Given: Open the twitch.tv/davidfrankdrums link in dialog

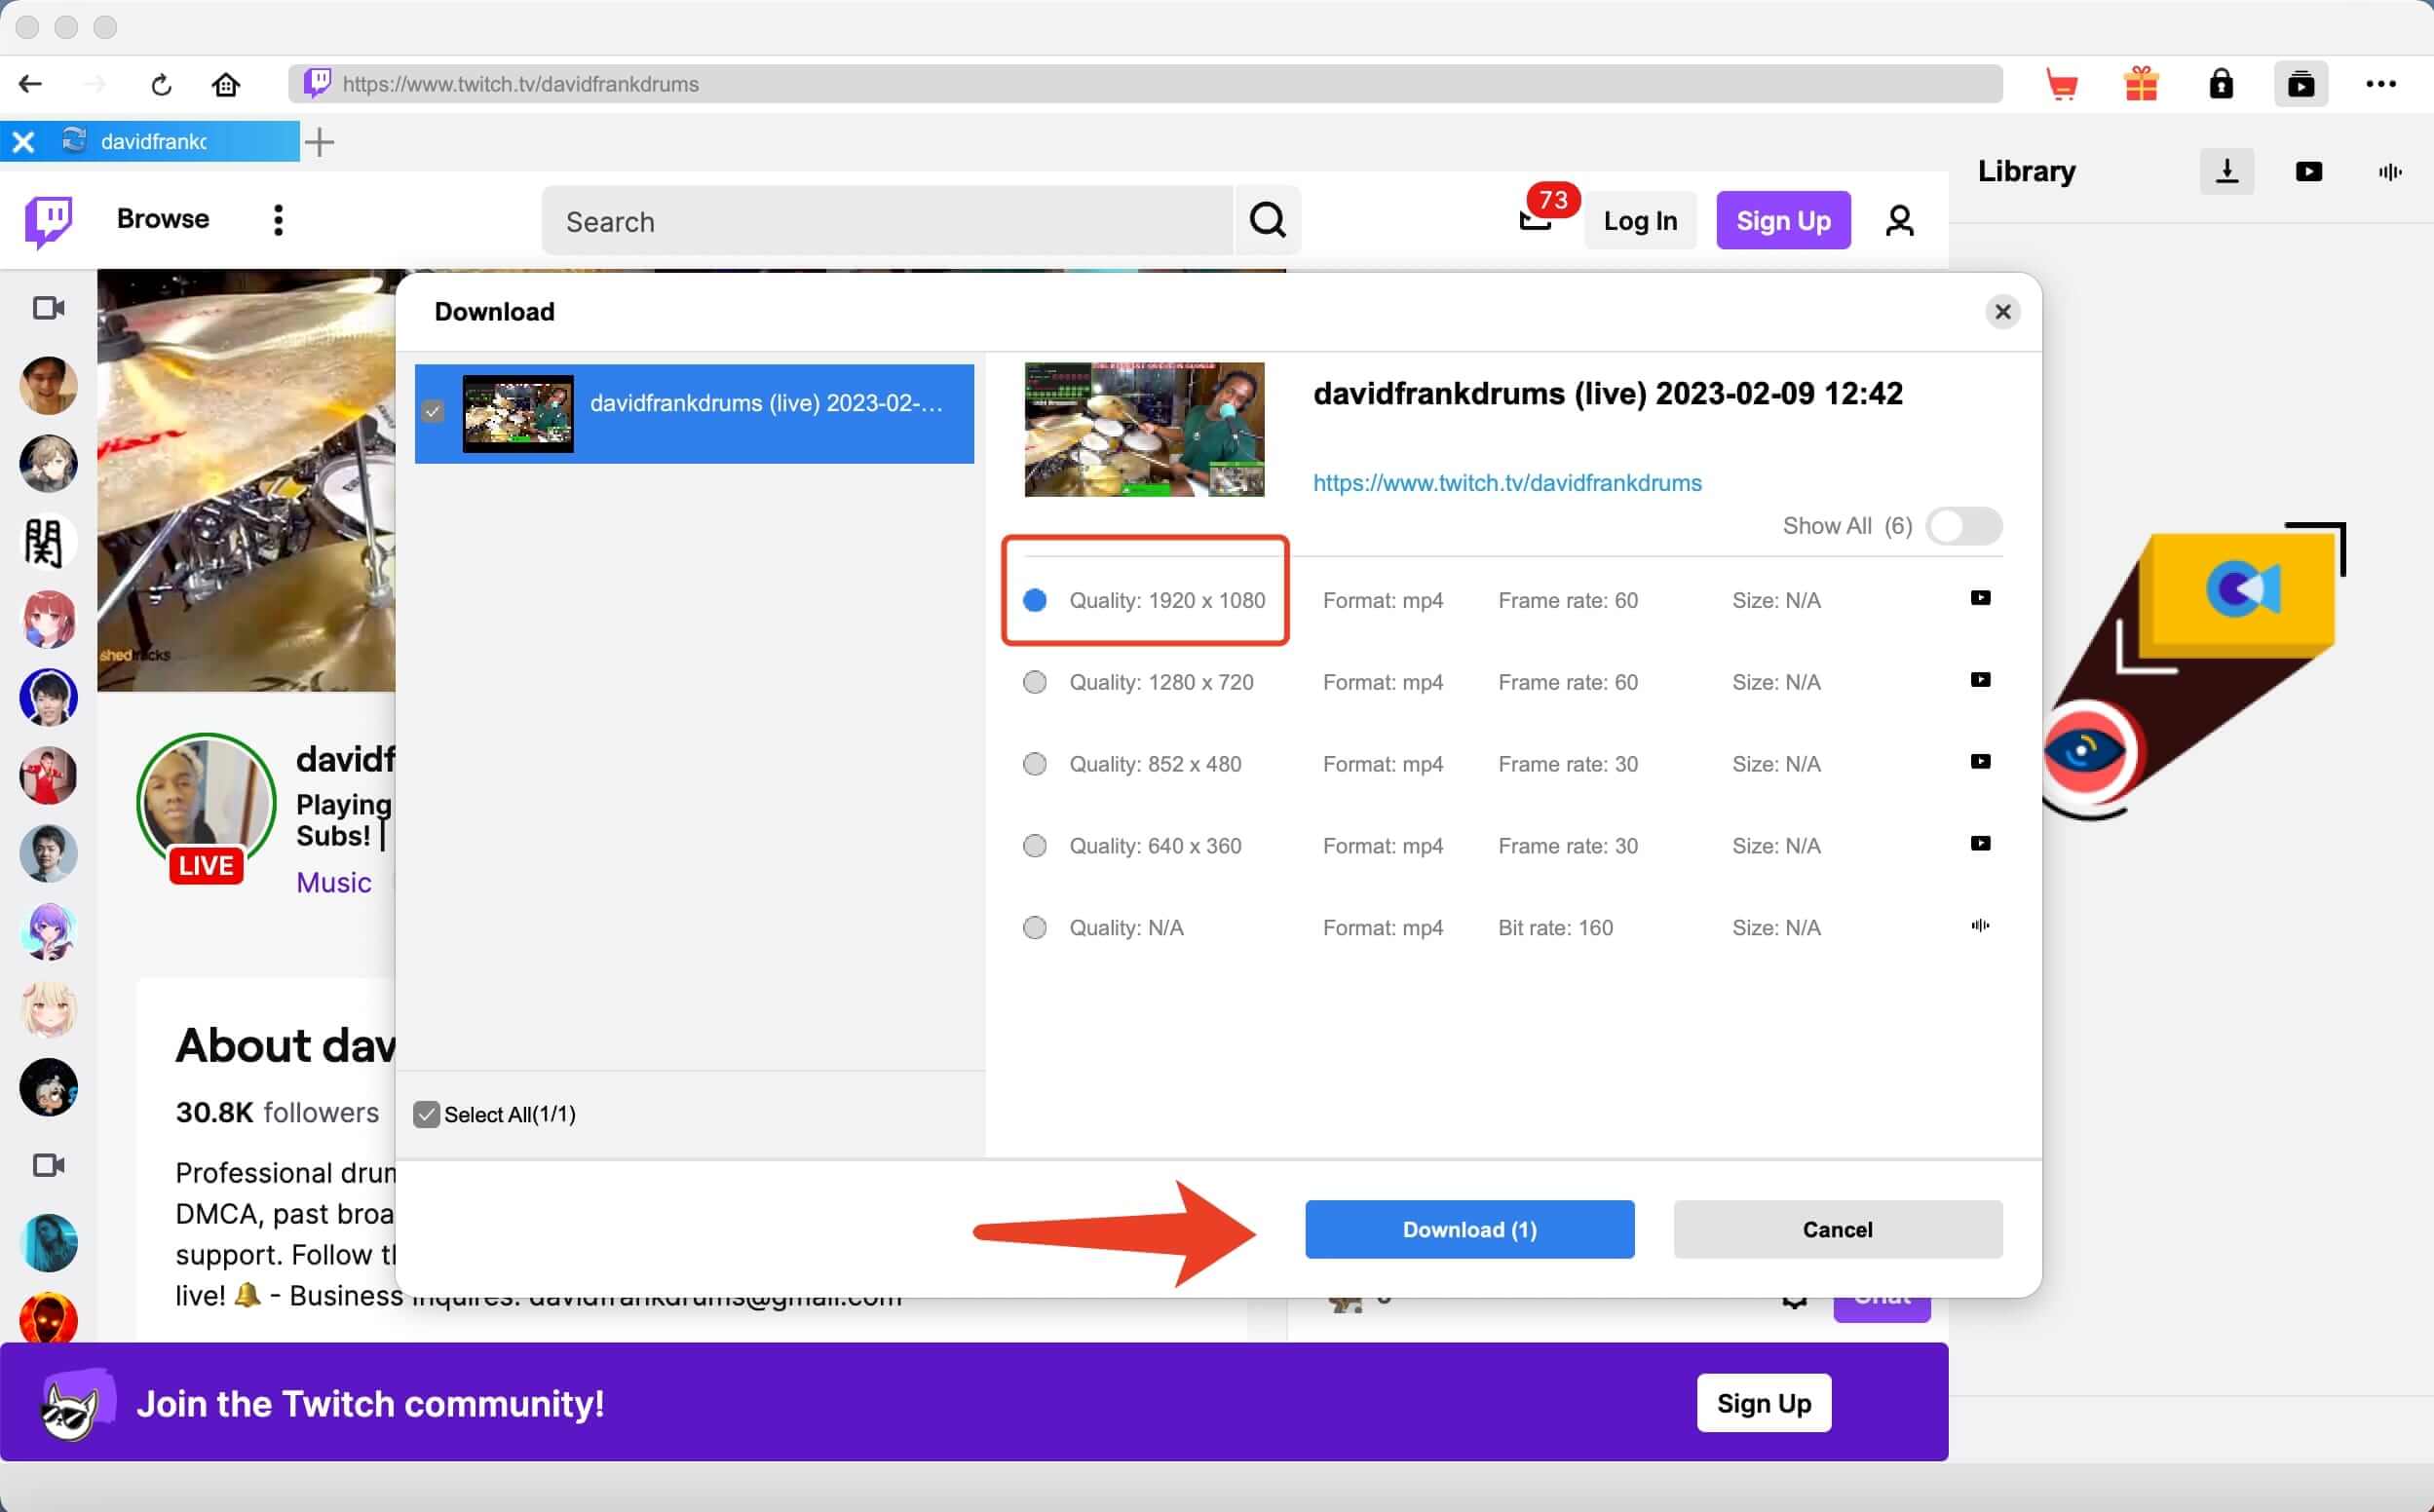Looking at the screenshot, I should [x=1506, y=483].
